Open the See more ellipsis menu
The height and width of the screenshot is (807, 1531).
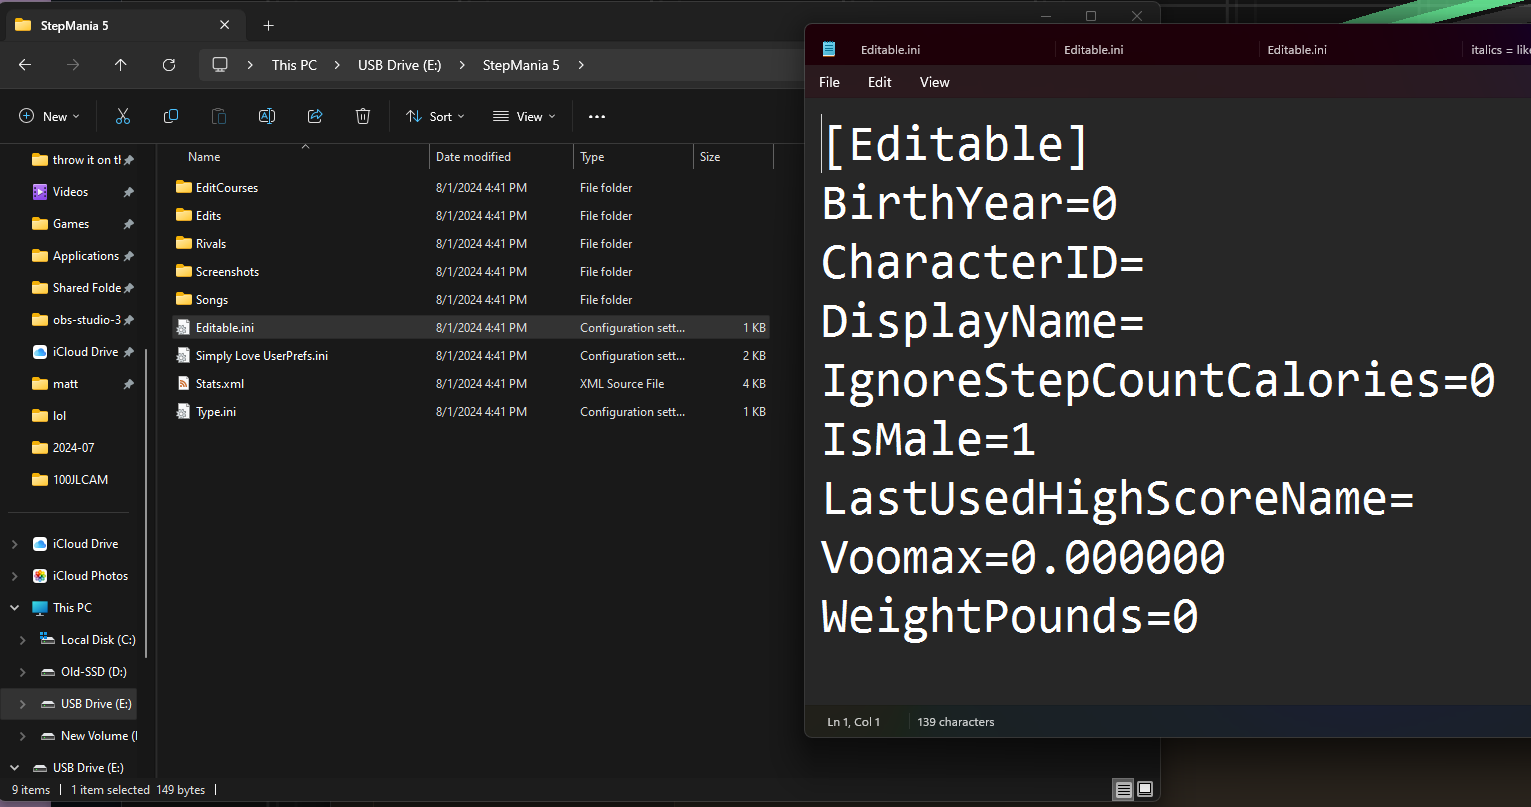pyautogui.click(x=597, y=117)
